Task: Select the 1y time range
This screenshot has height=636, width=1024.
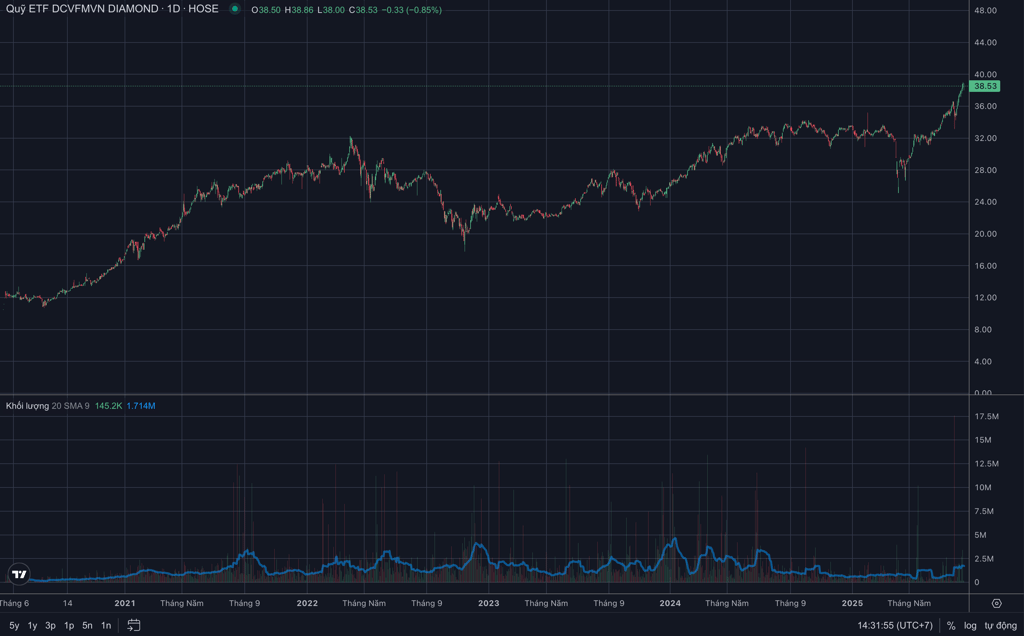Action: (32, 626)
